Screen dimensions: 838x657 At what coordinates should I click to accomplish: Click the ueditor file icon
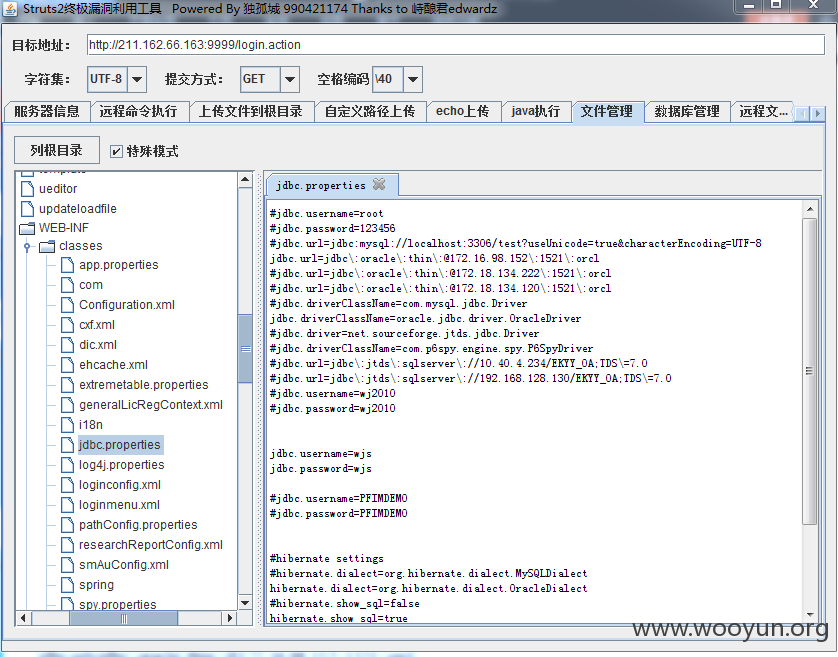(27, 188)
